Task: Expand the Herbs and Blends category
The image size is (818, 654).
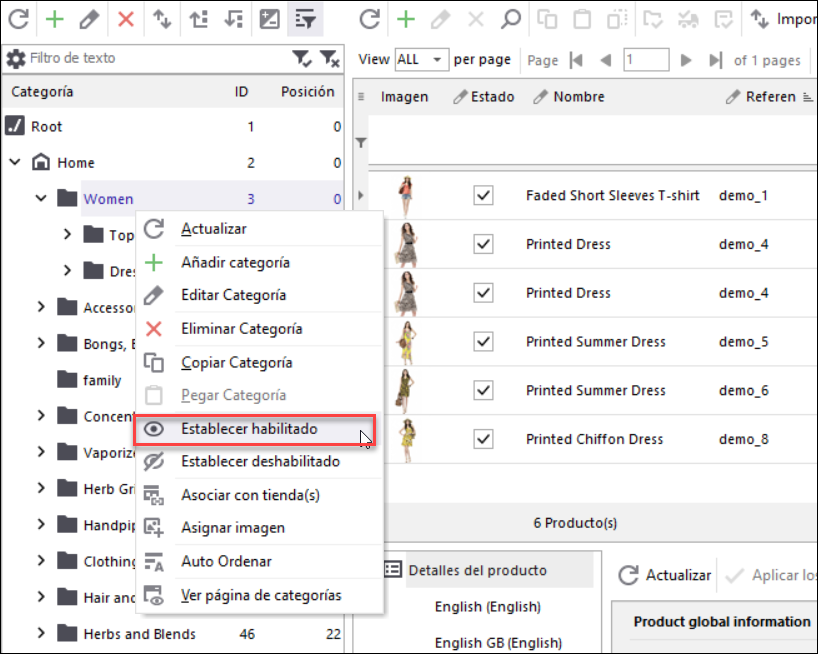Action: [41, 633]
